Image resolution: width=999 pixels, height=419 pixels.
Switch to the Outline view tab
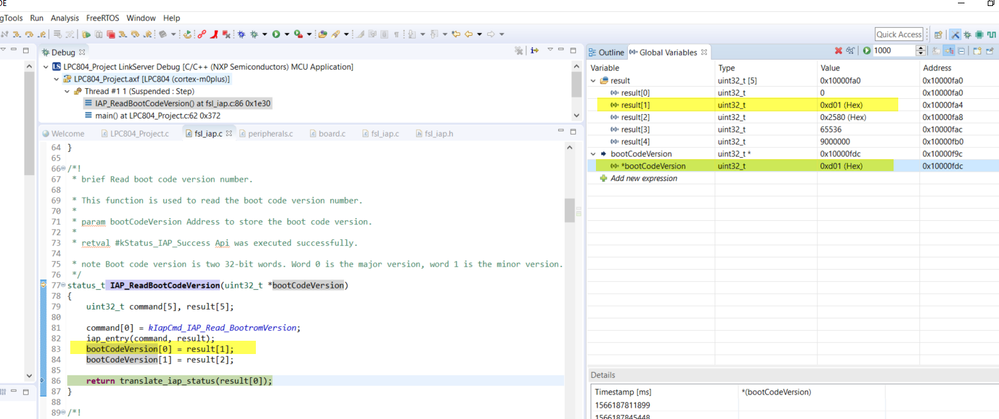(x=611, y=52)
